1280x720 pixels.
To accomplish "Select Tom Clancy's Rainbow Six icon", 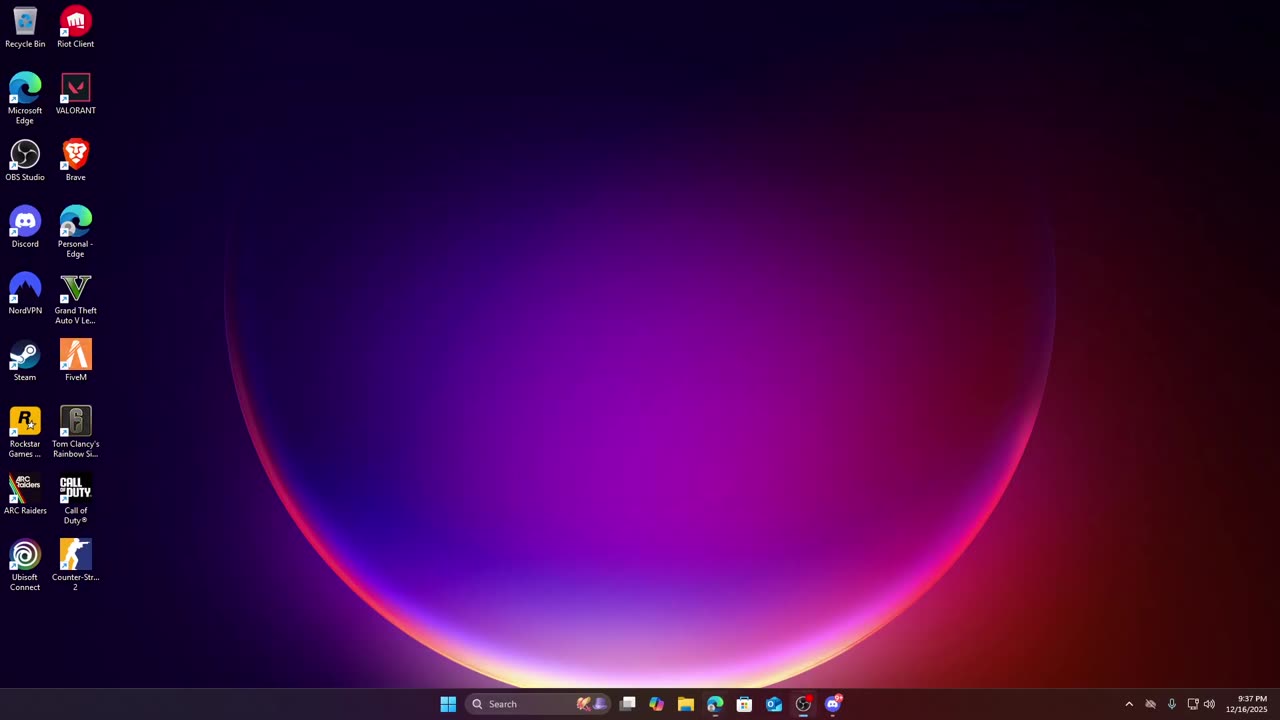I will tap(75, 432).
